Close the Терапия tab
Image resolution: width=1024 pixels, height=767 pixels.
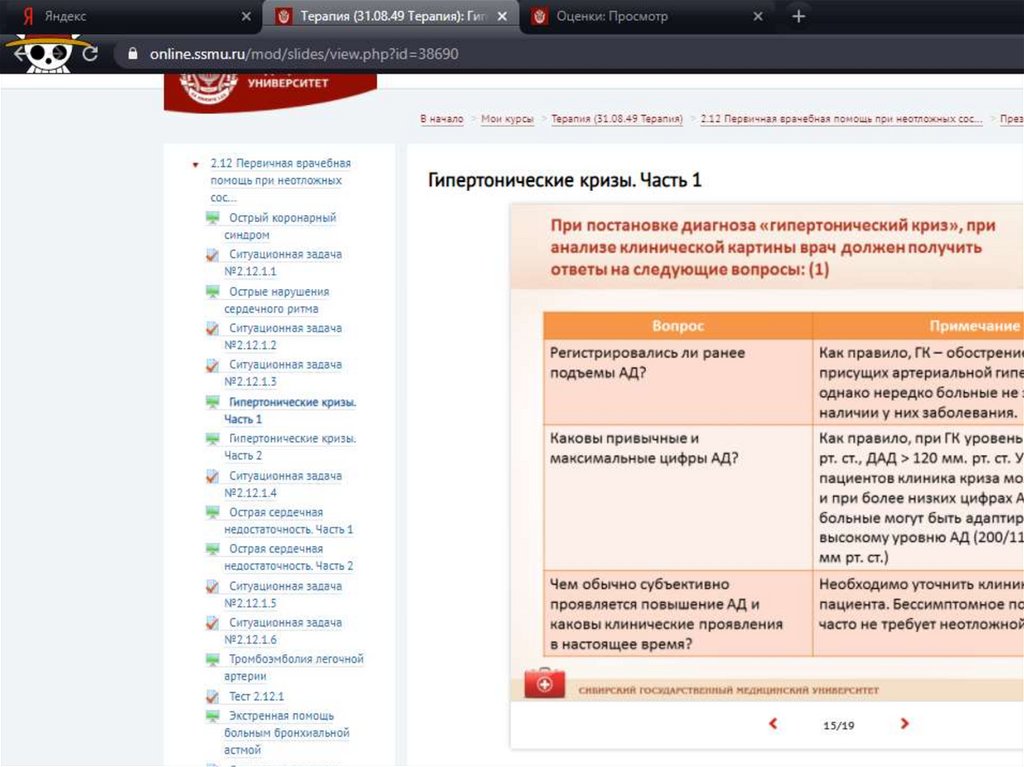point(502,16)
